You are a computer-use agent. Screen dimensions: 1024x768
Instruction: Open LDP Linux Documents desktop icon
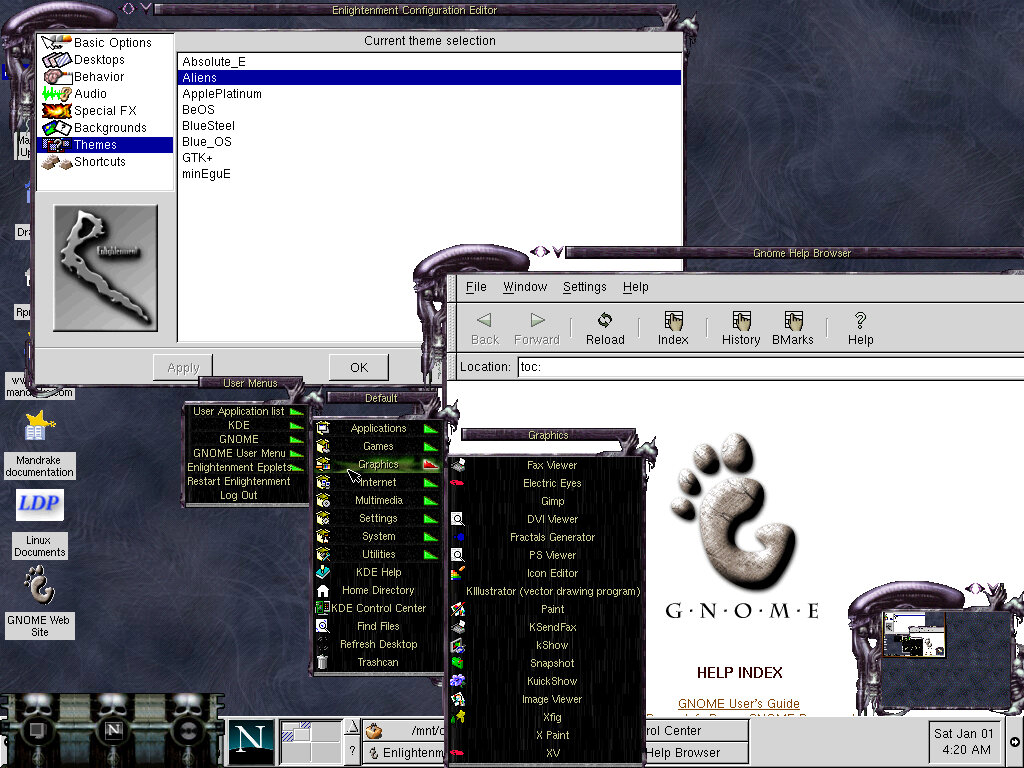coord(39,505)
